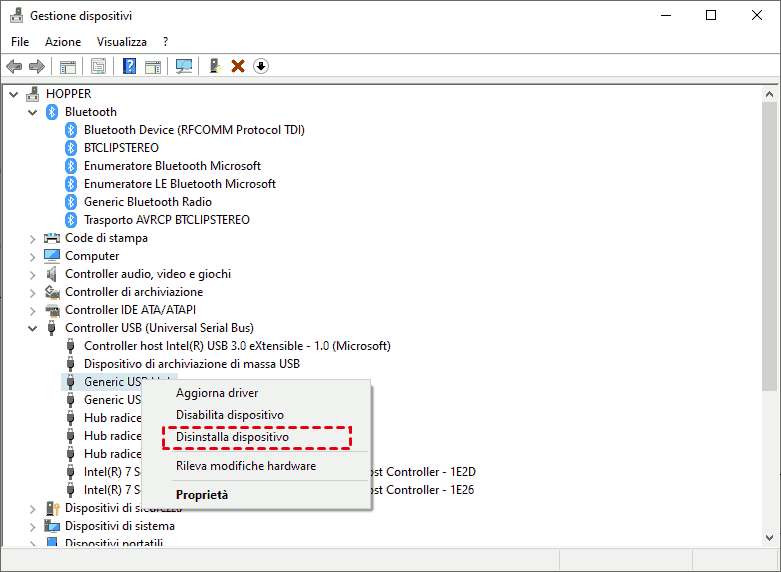Image resolution: width=781 pixels, height=572 pixels.
Task: Expand Dispositivi di sistema category
Action: coord(32,527)
